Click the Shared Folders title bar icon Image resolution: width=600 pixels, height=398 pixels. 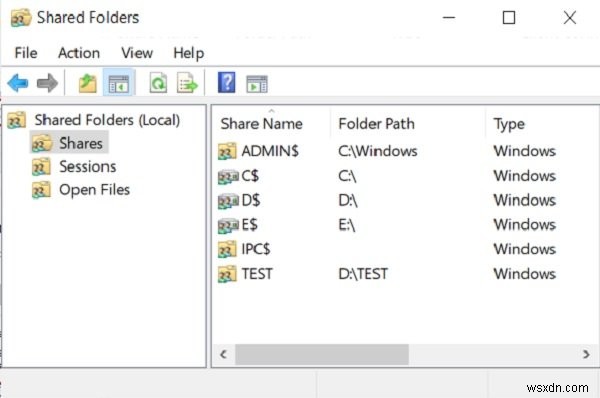[x=21, y=18]
